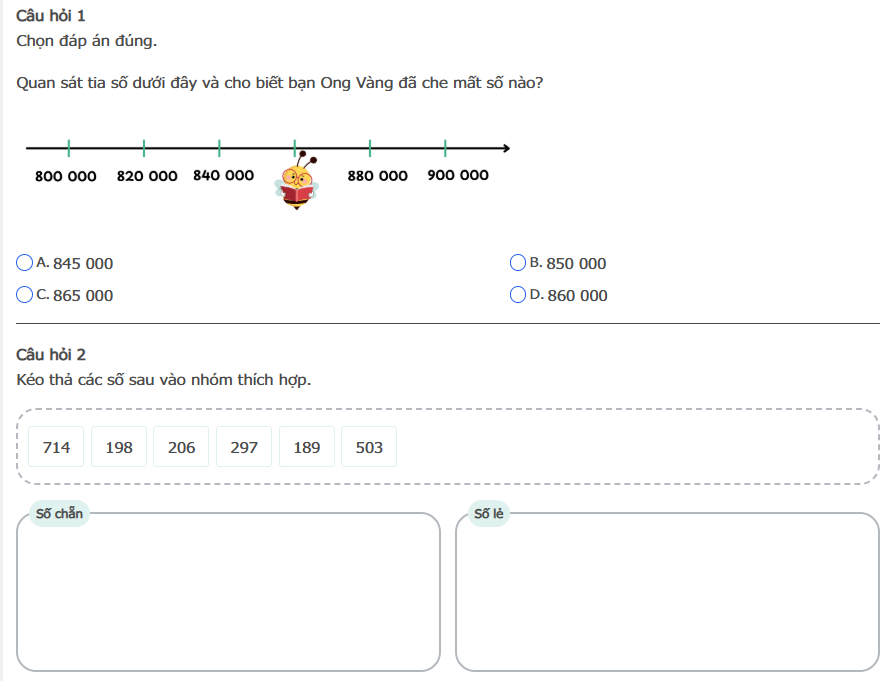Click the 800 000 number line label
The image size is (890, 681).
click(66, 176)
